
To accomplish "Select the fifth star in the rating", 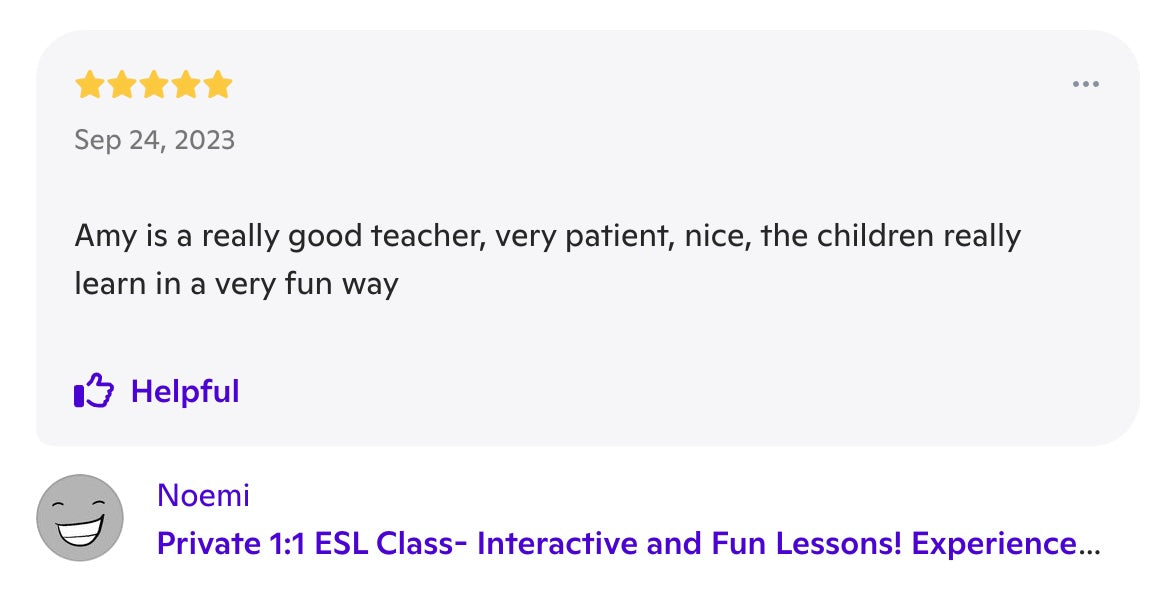I will (218, 85).
